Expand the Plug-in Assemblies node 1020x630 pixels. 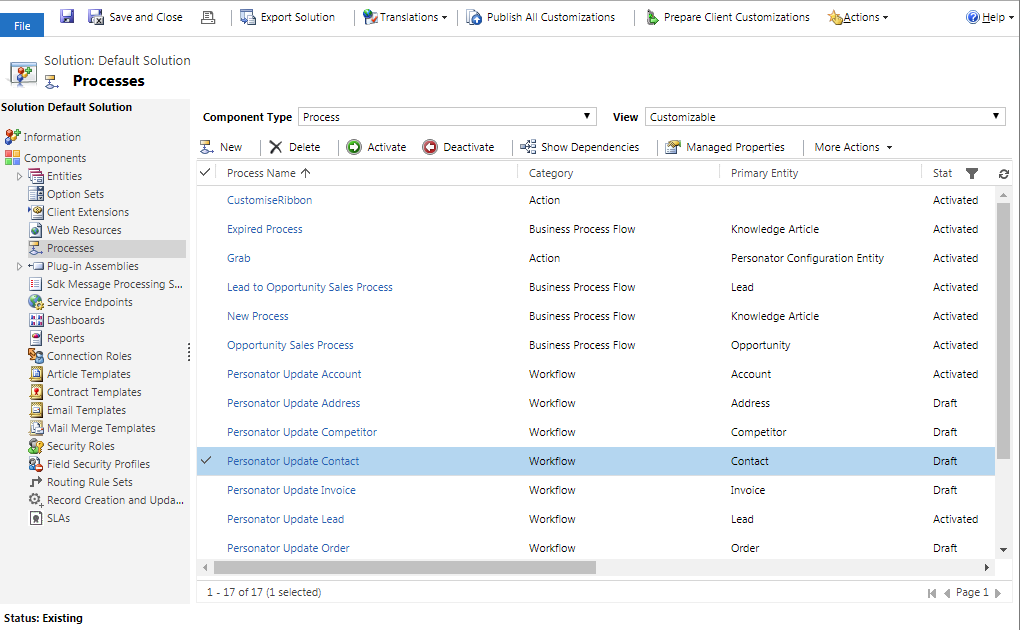click(19, 266)
